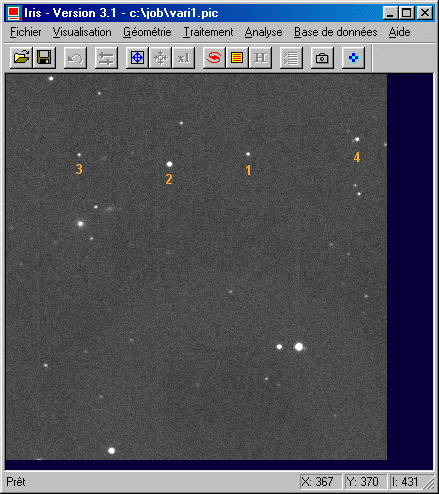Click star labeled 2 in image
The width and height of the screenshot is (439, 494).
pyautogui.click(x=169, y=164)
